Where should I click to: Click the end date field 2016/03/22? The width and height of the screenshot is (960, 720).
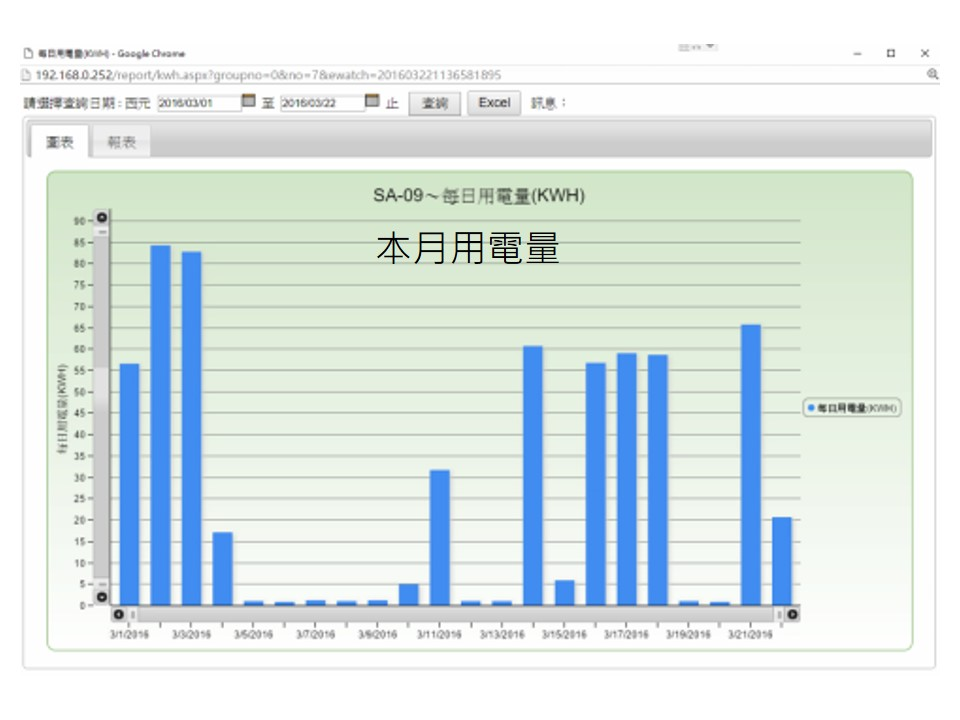pos(321,103)
